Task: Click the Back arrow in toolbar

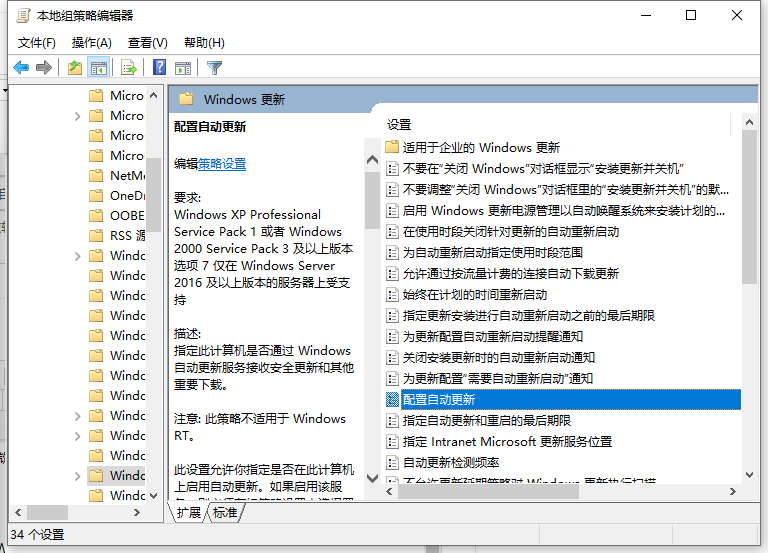Action: 21,68
